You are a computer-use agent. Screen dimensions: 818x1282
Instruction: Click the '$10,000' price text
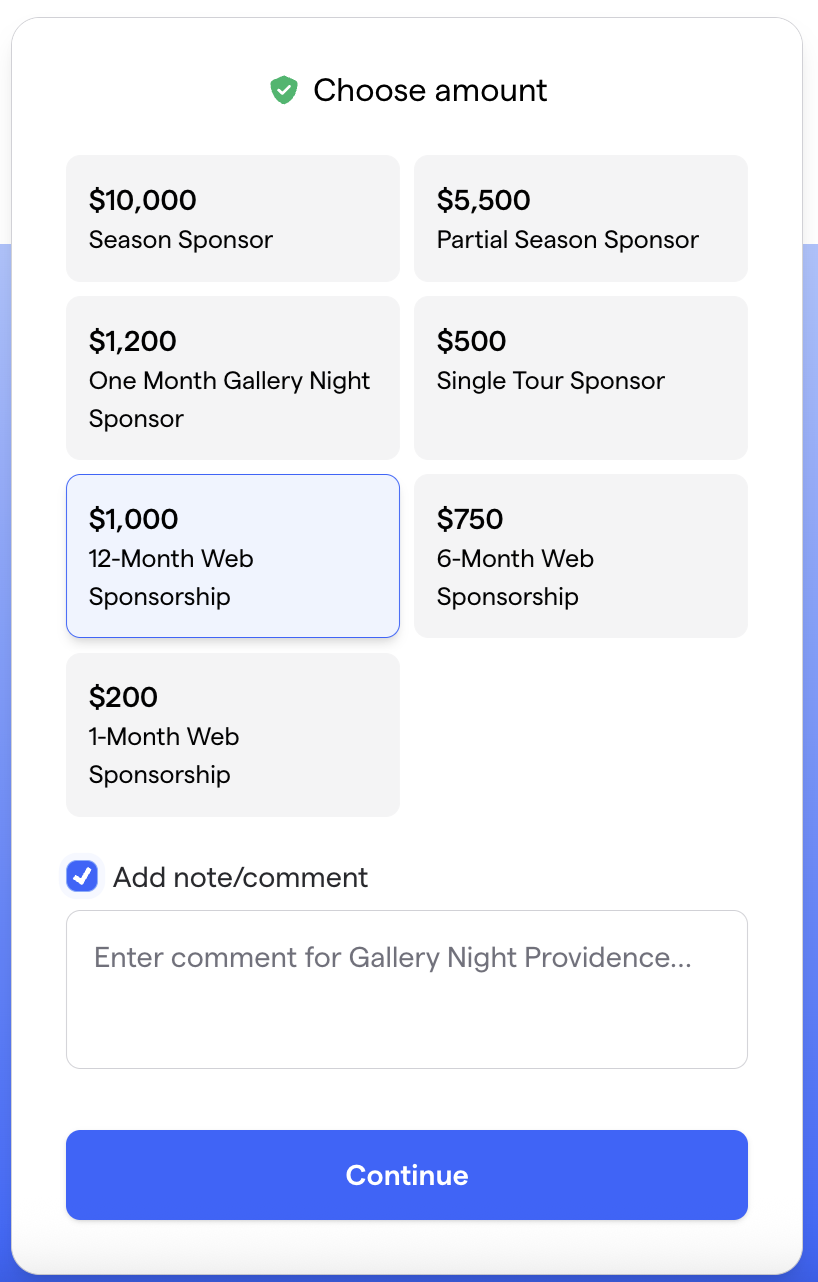click(x=143, y=200)
